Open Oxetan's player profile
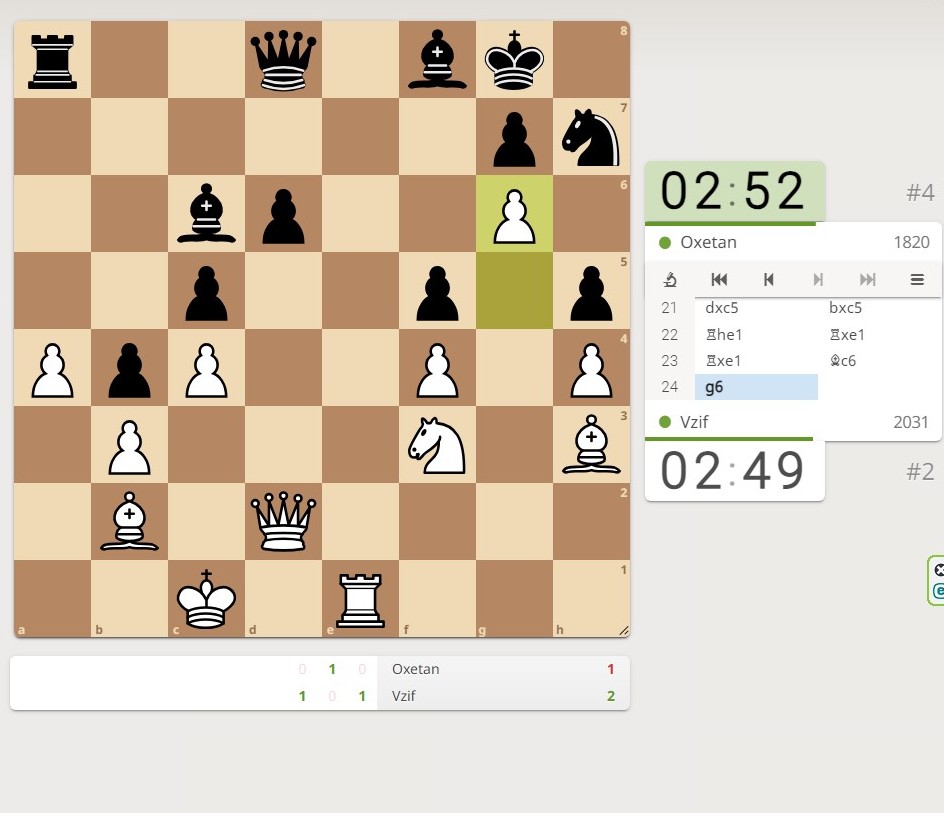The image size is (944, 813). coord(709,242)
